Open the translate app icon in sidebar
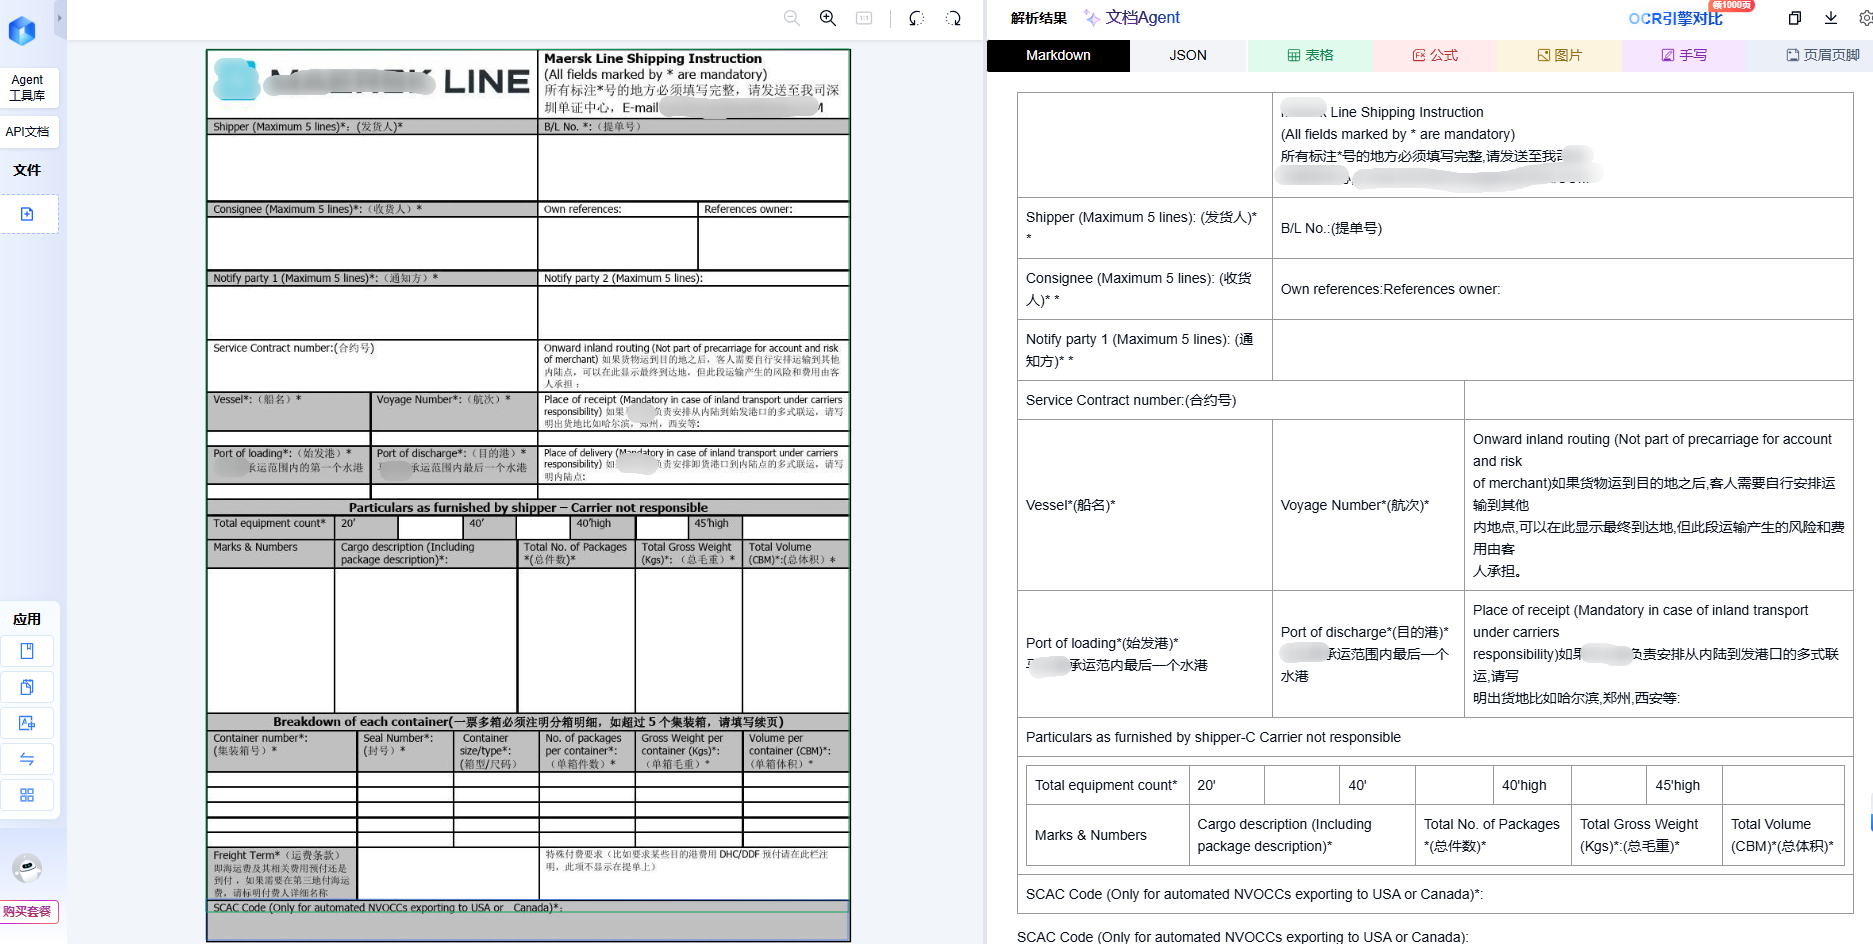The height and width of the screenshot is (944, 1873). 27,723
